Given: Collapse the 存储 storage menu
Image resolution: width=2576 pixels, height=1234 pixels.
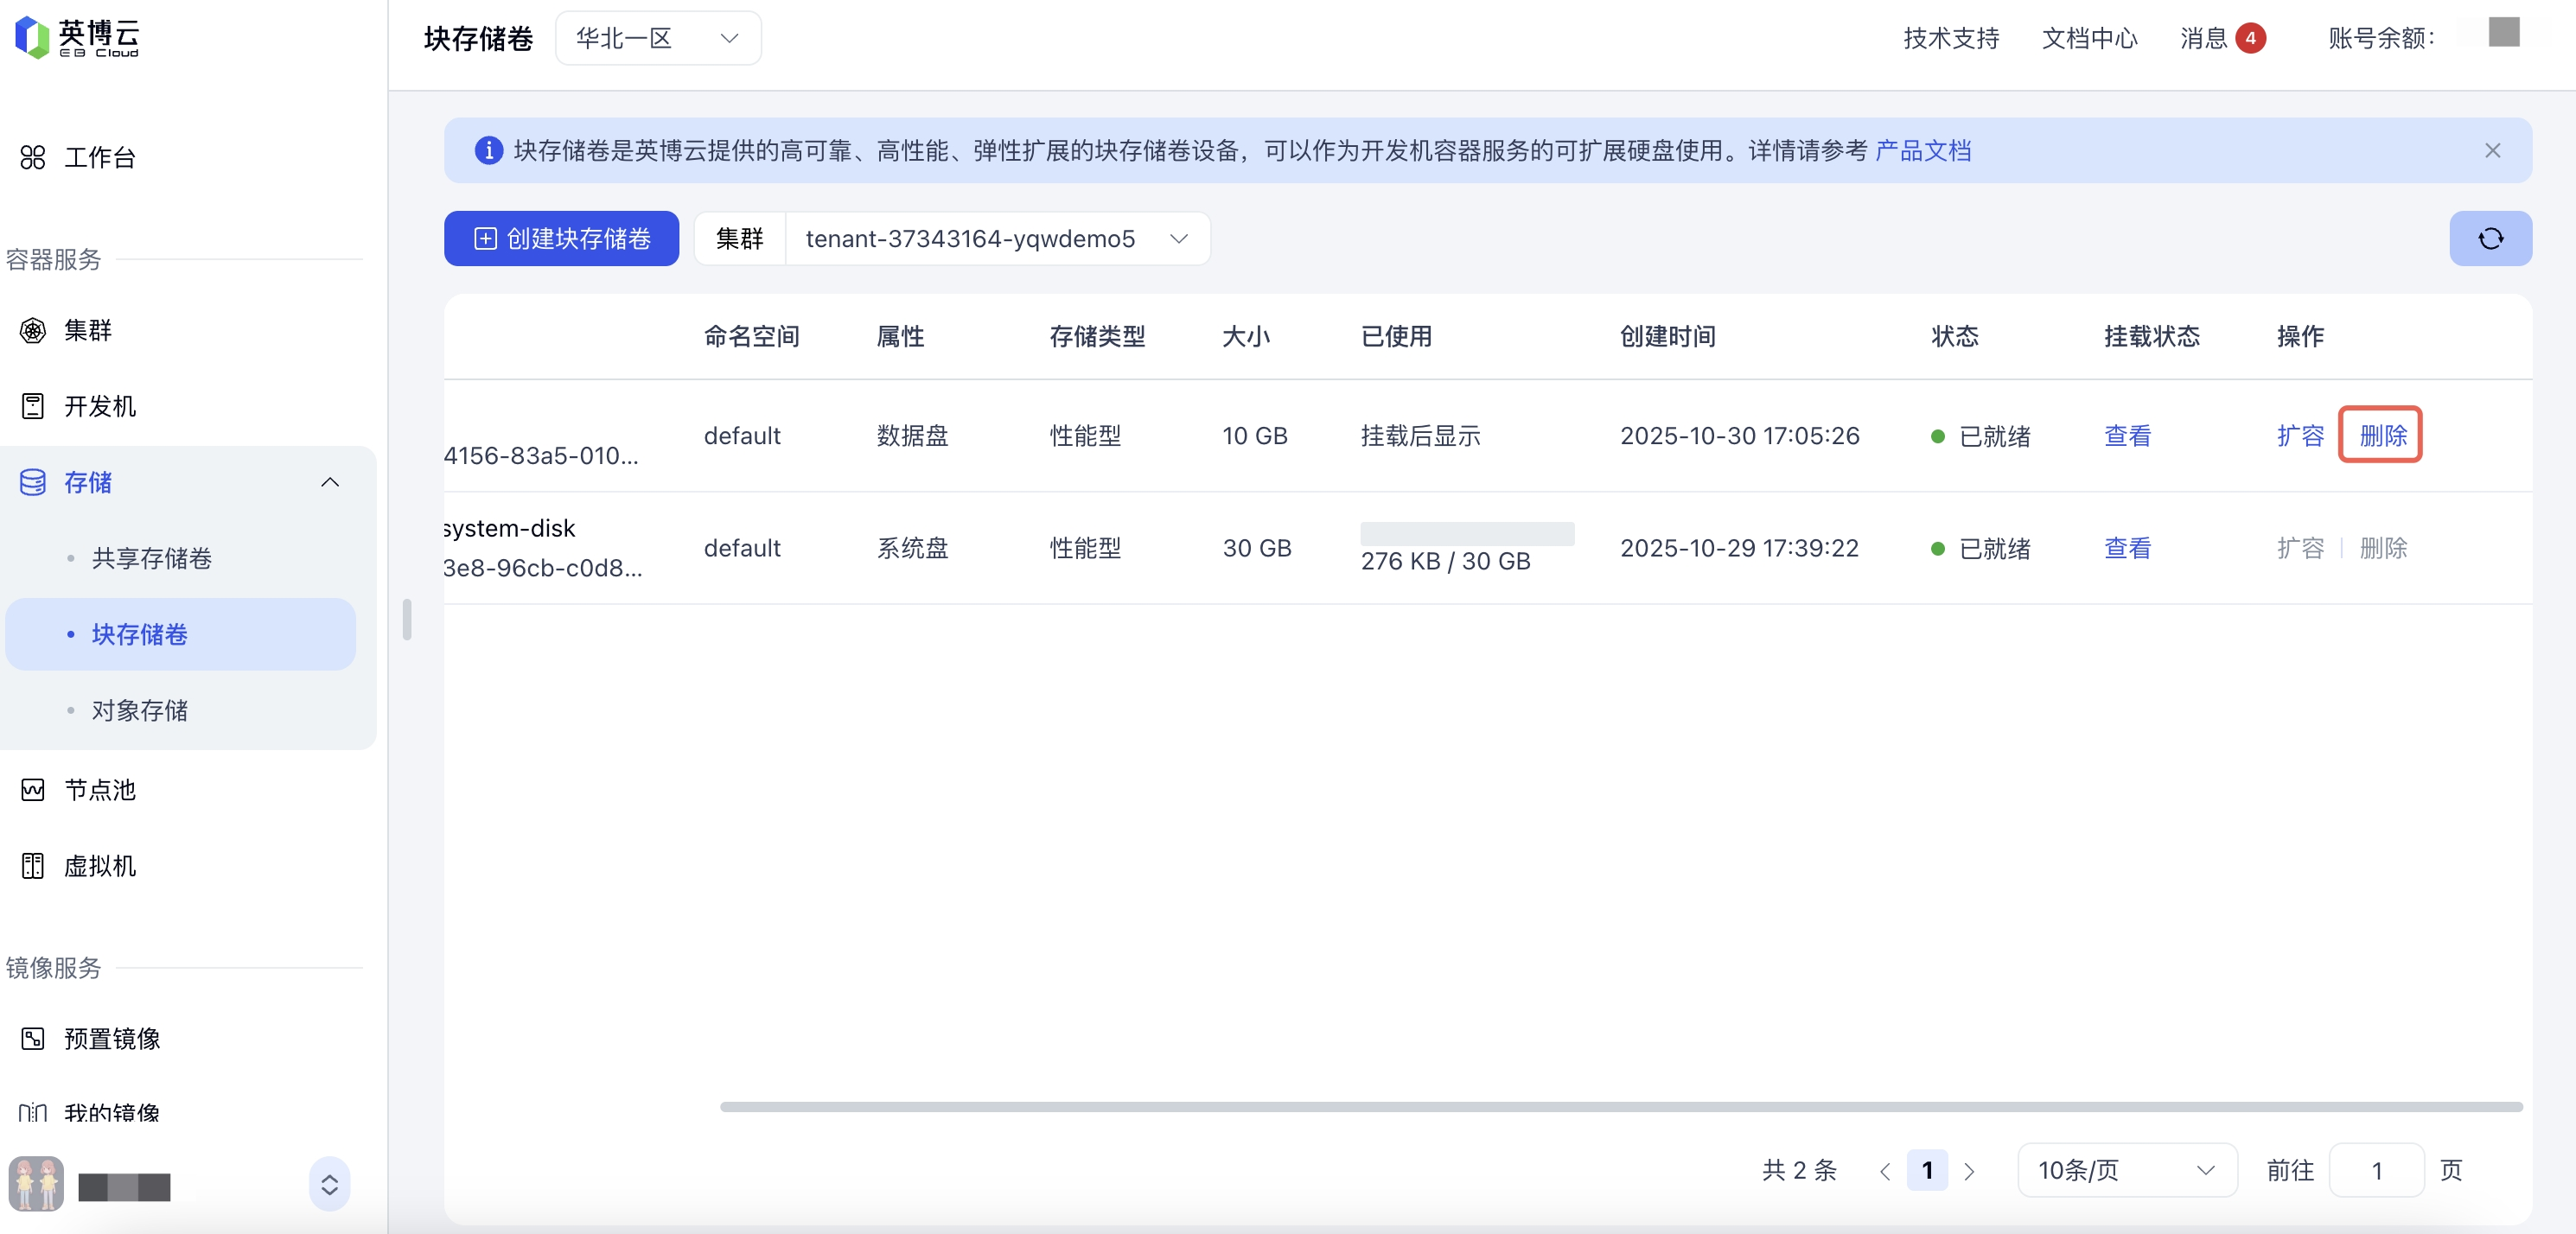Looking at the screenshot, I should [329, 482].
